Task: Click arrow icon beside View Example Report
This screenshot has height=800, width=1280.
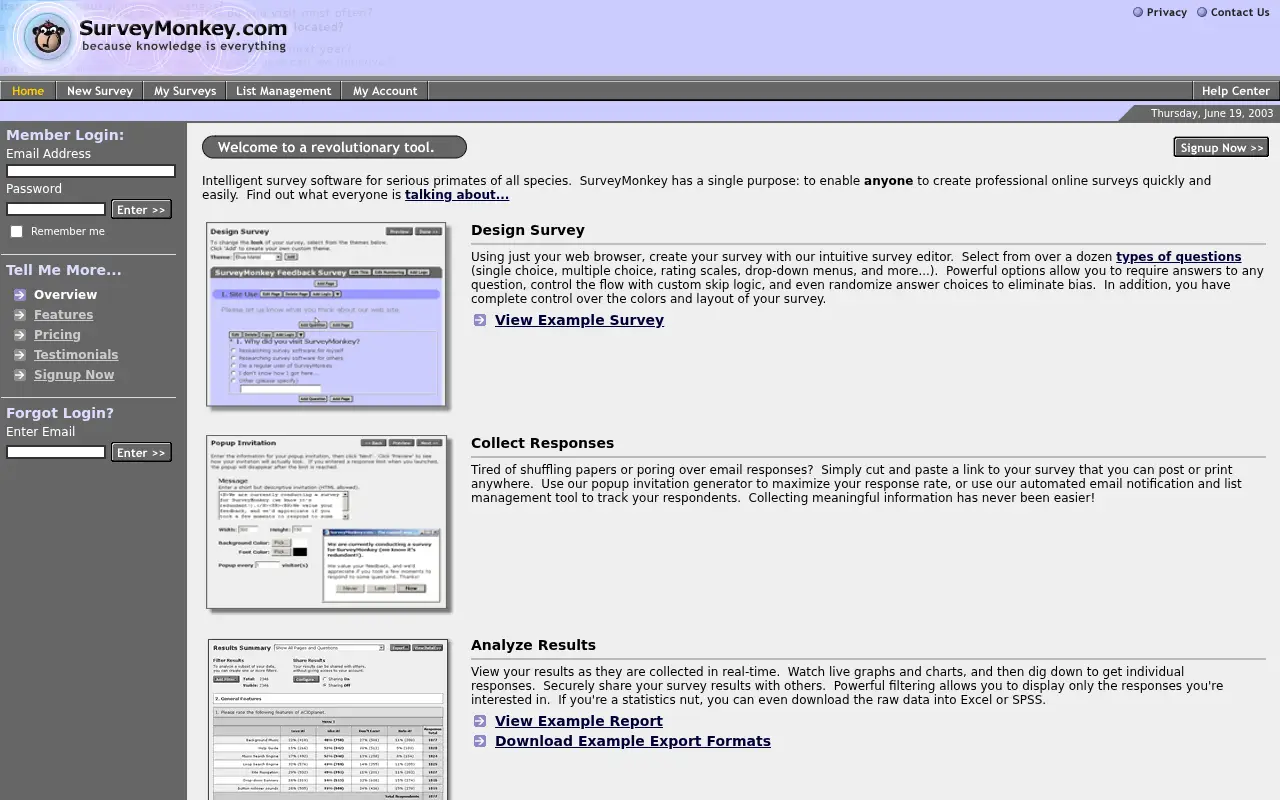Action: click(480, 721)
